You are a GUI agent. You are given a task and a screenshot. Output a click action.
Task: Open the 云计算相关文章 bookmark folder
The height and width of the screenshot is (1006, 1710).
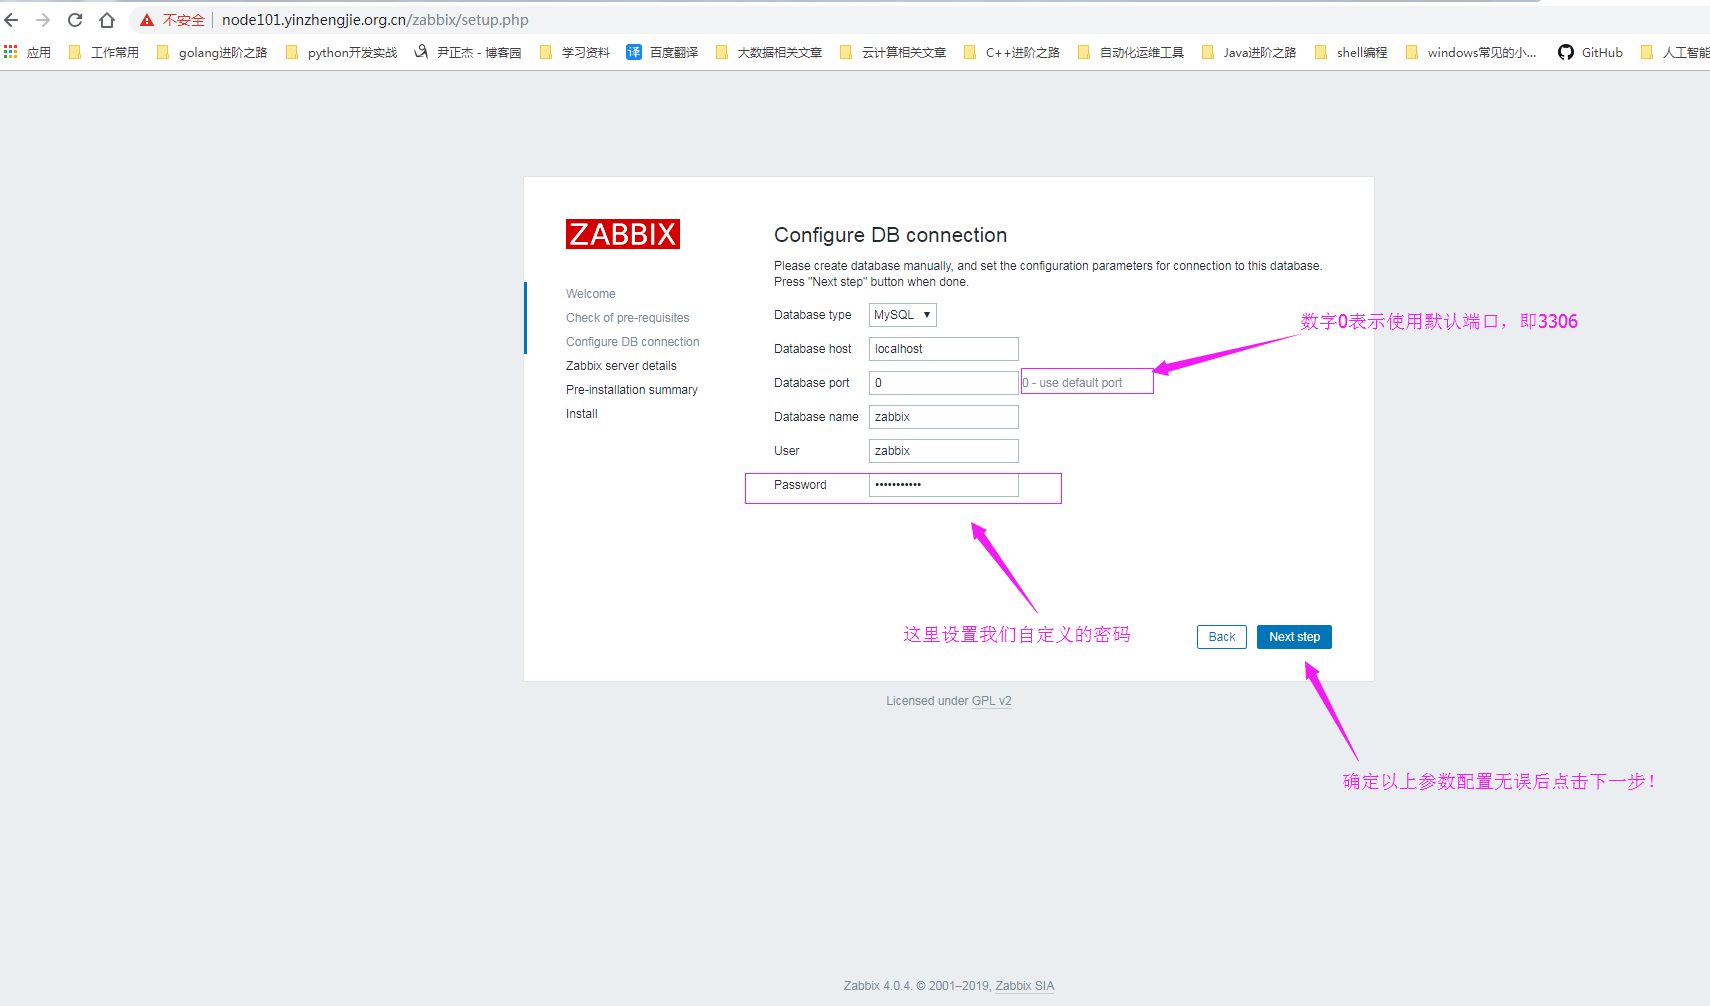click(x=893, y=52)
